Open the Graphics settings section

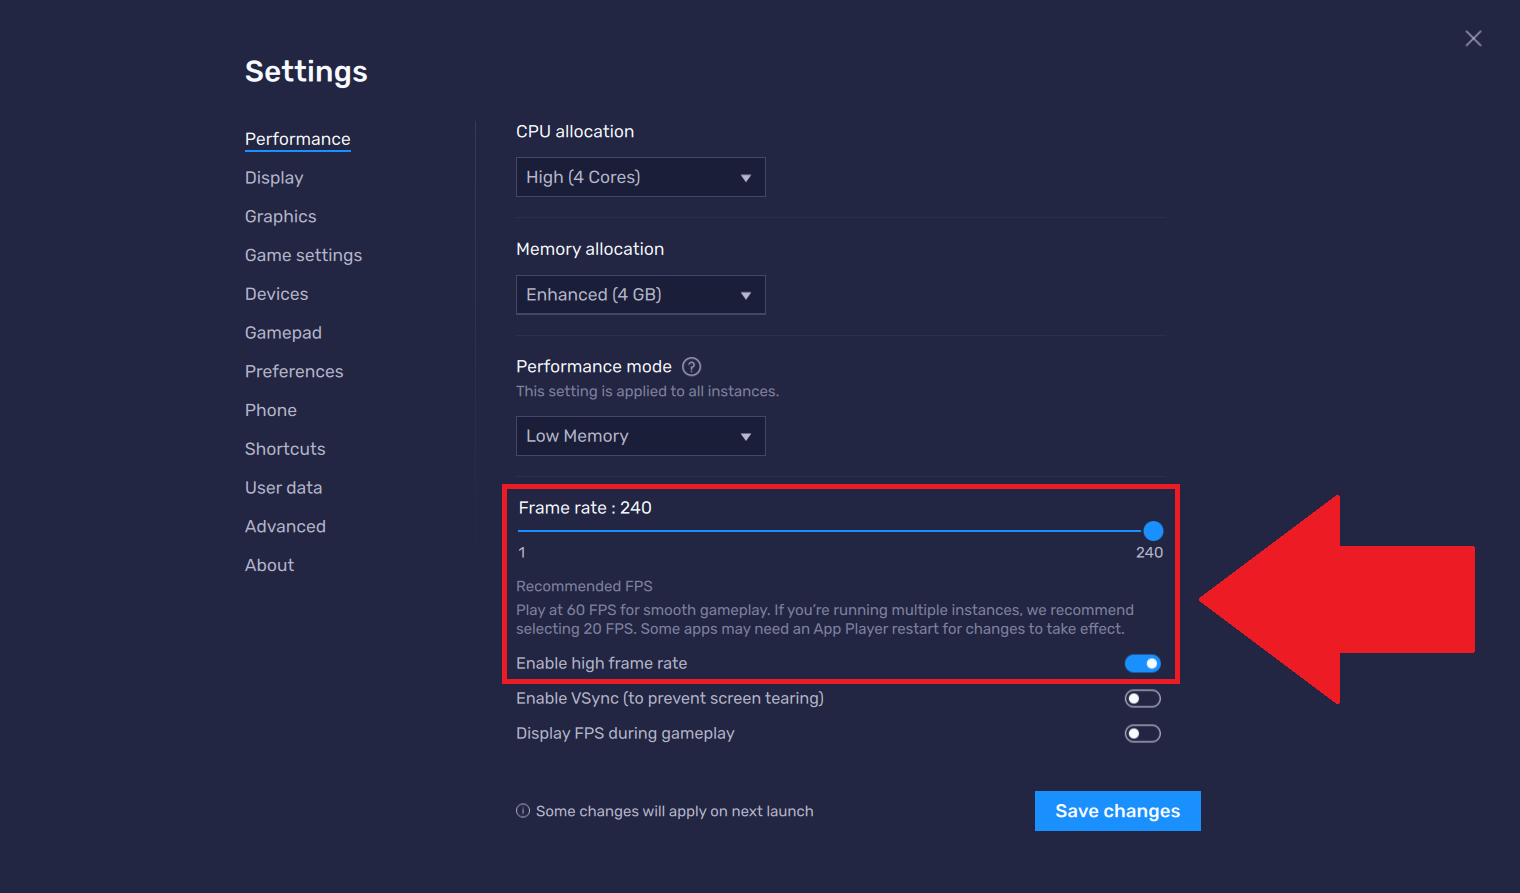(280, 217)
